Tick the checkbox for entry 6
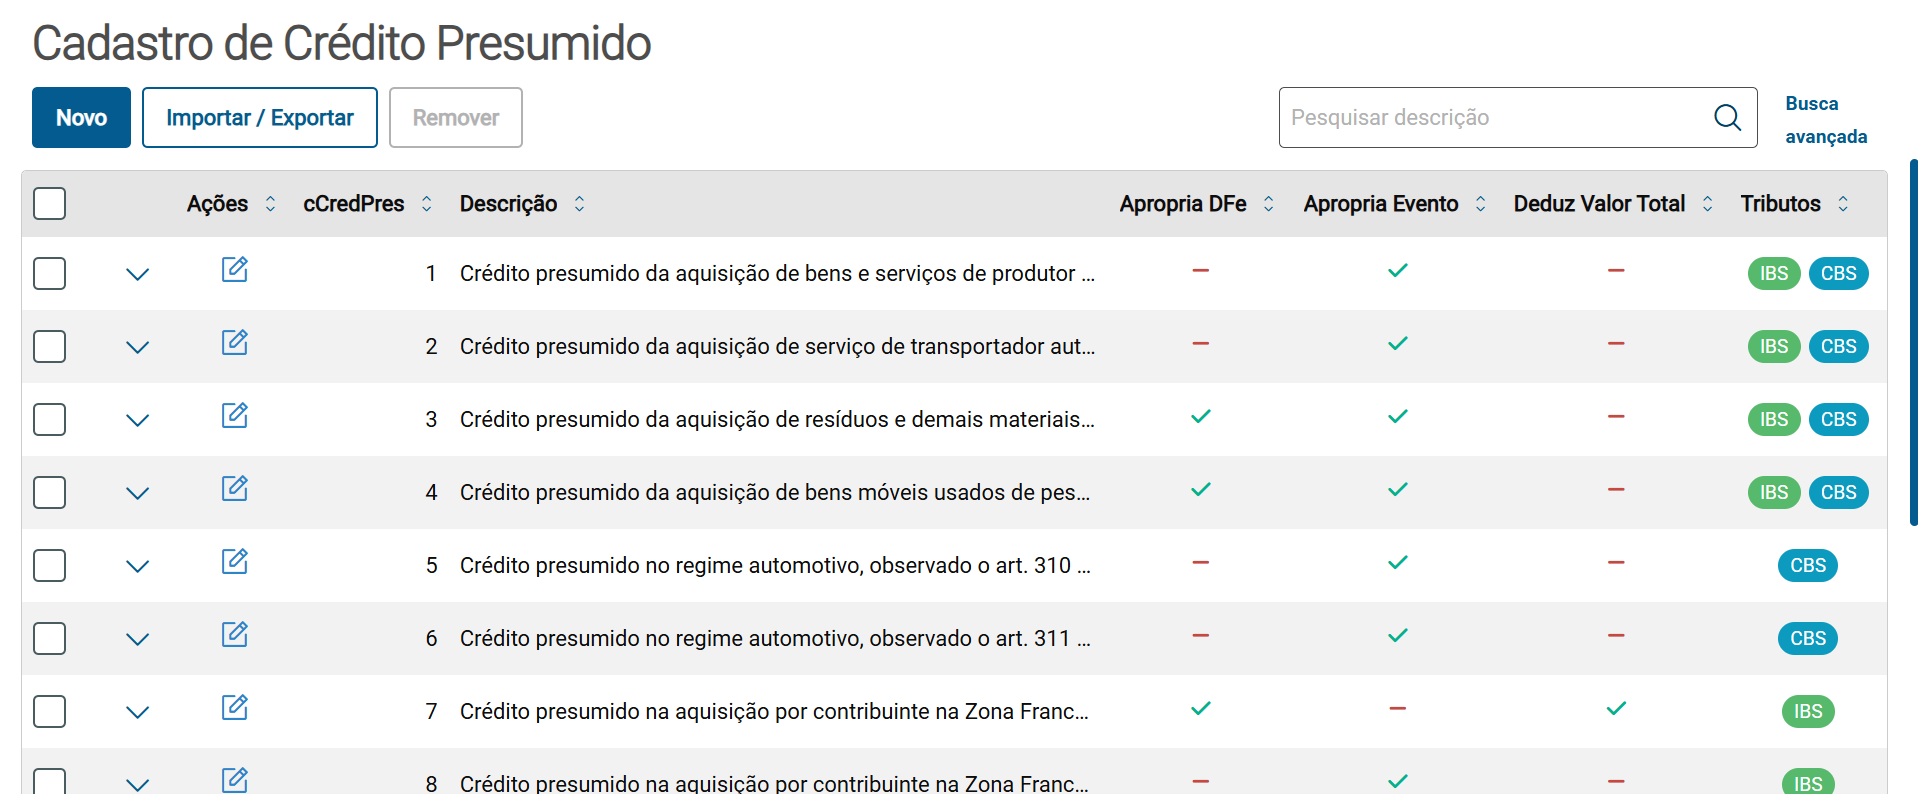1918x794 pixels. pyautogui.click(x=50, y=639)
